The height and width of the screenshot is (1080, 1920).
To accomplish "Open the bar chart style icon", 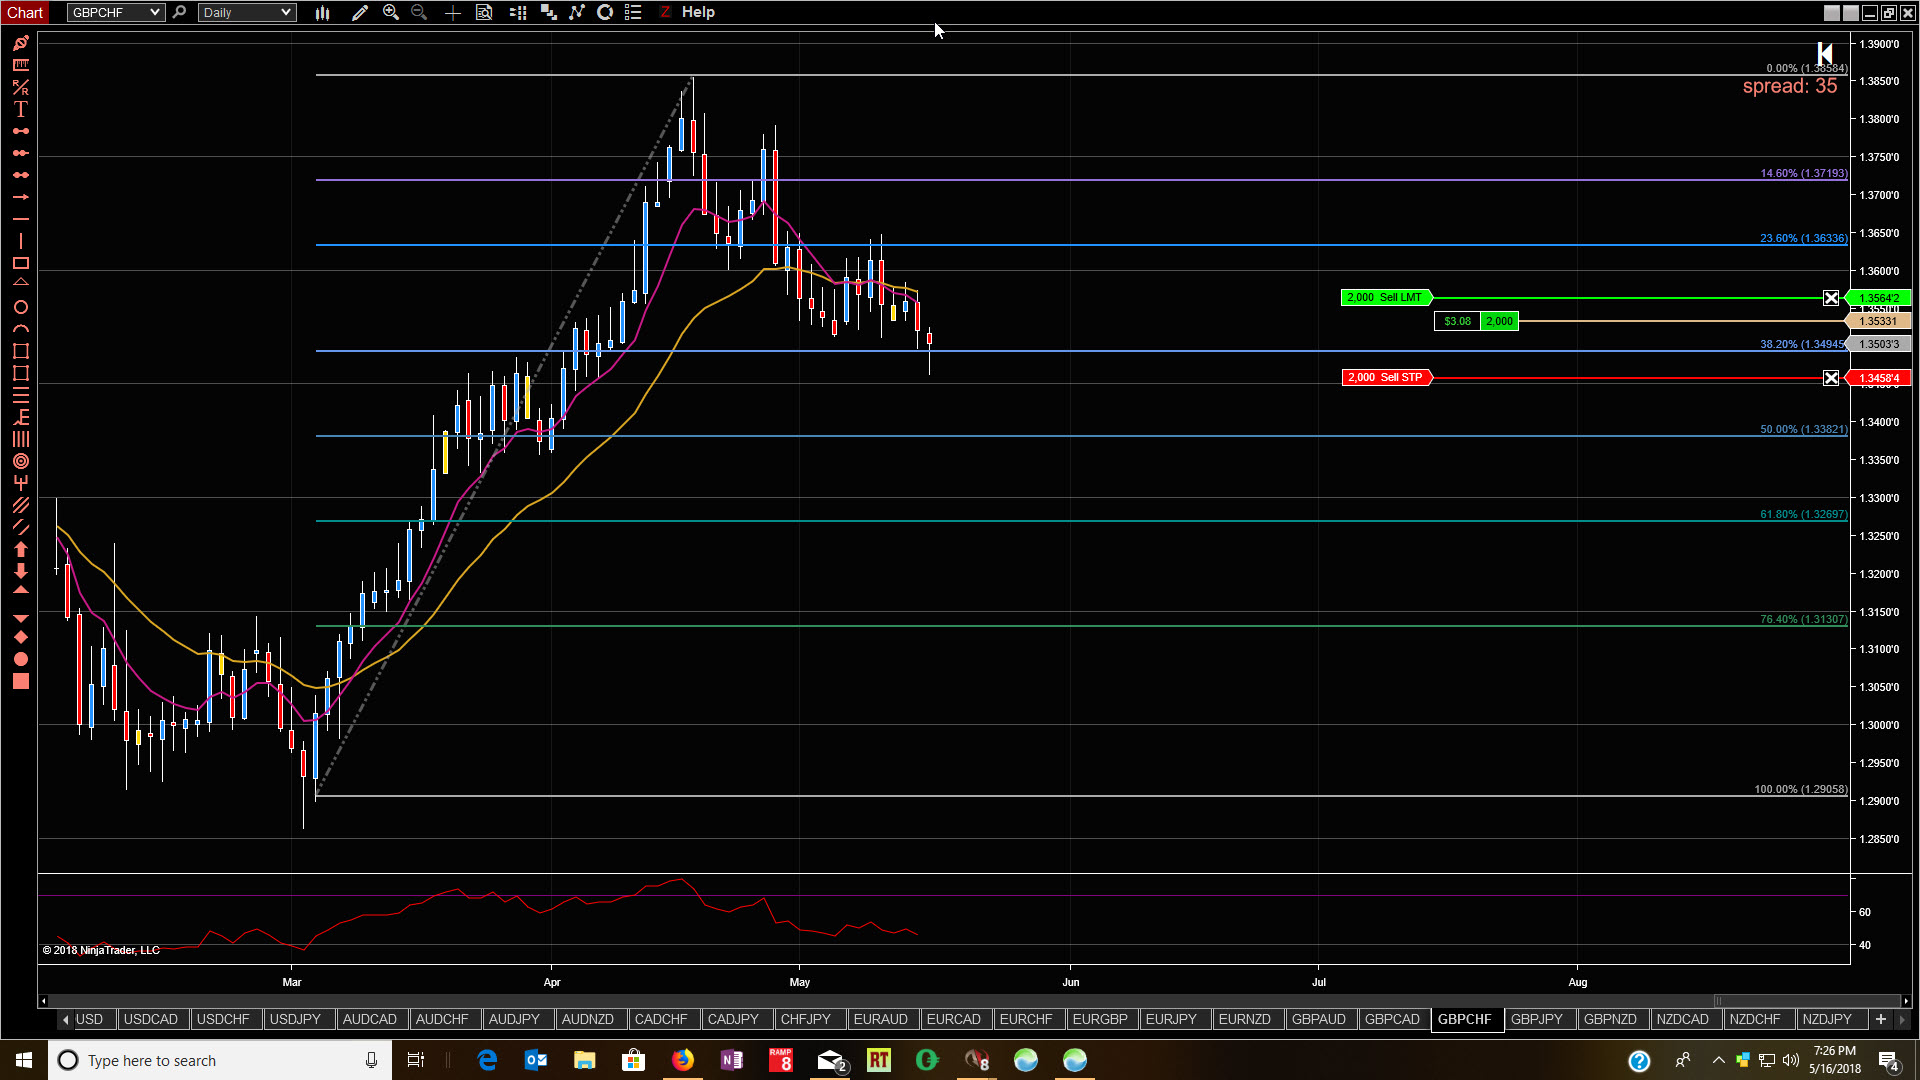I will point(323,13).
